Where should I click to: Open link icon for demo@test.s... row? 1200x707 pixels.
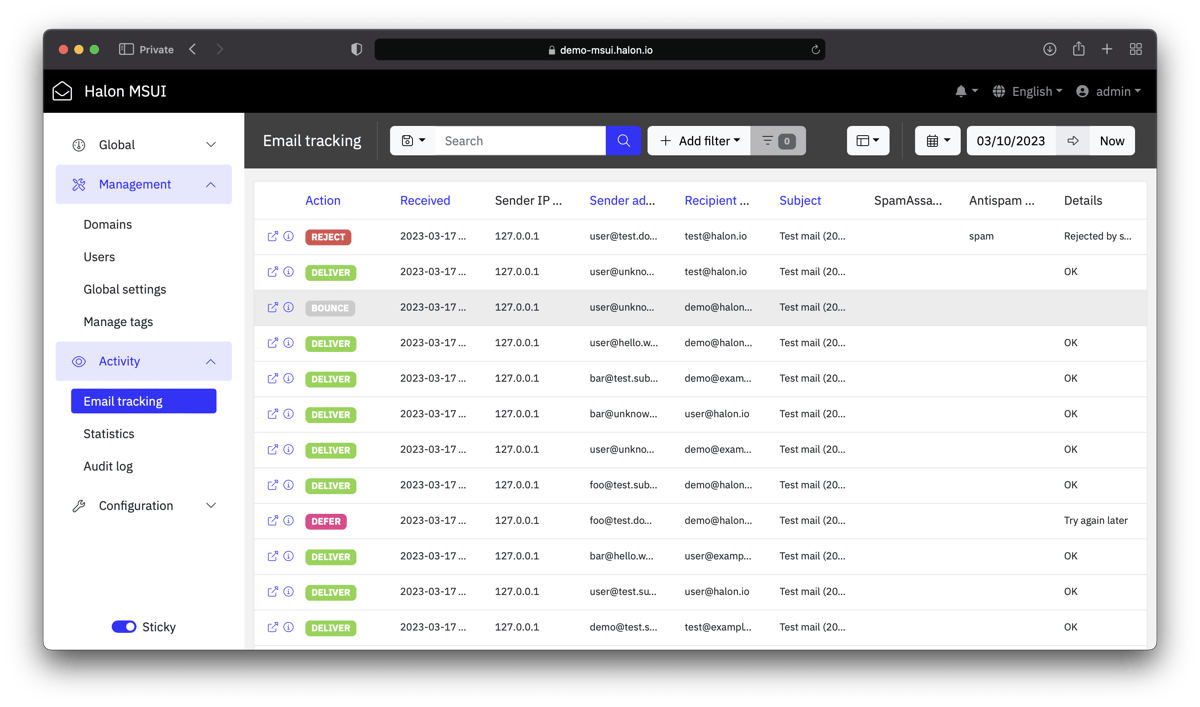coord(272,627)
